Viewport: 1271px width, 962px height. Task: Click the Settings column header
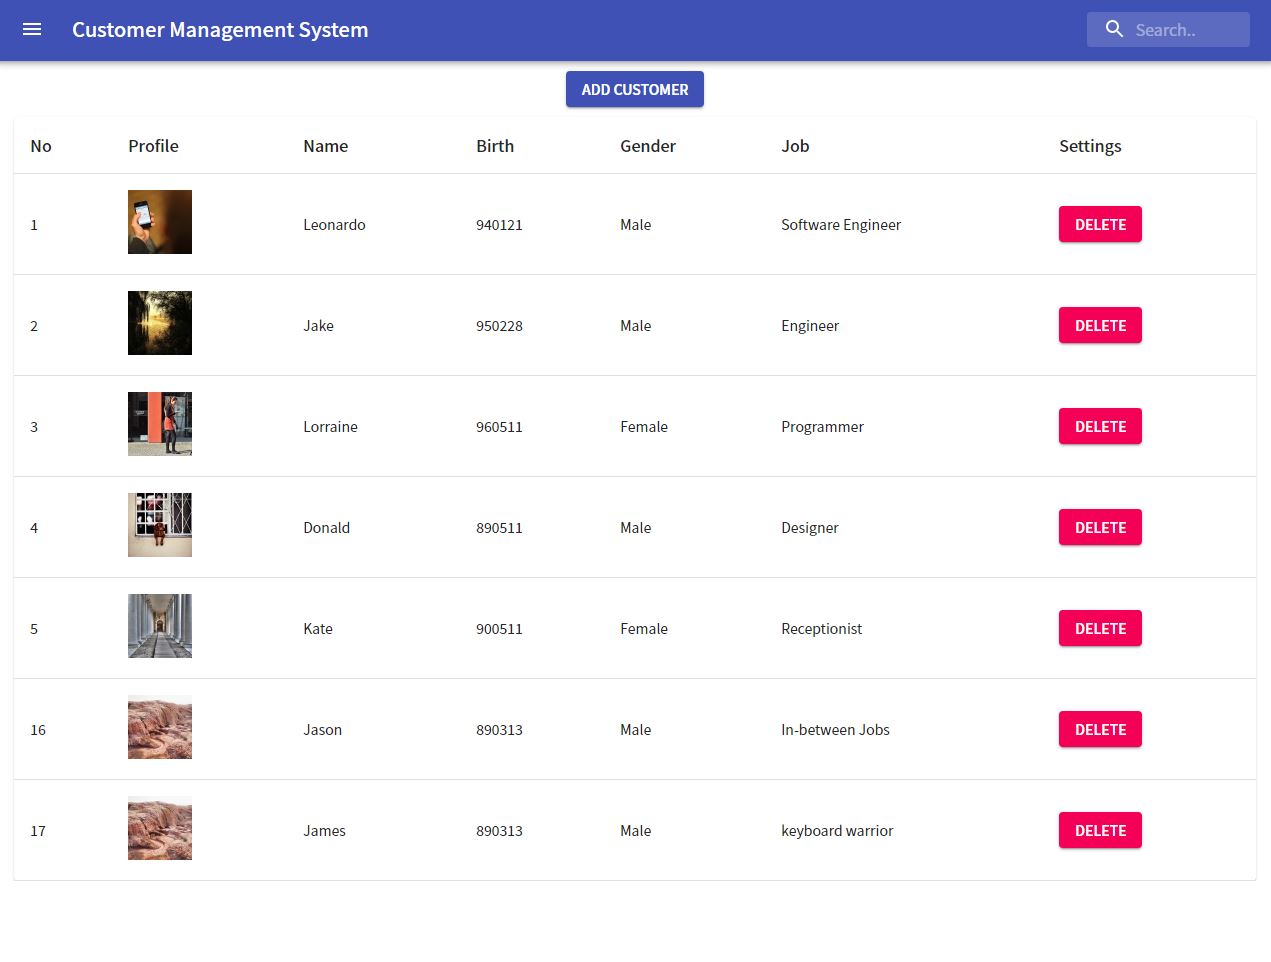click(x=1090, y=146)
